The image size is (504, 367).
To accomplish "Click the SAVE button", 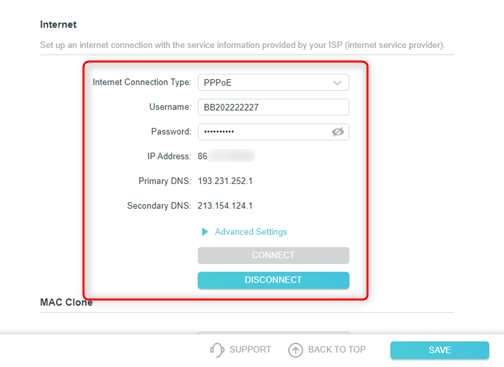I will [439, 350].
